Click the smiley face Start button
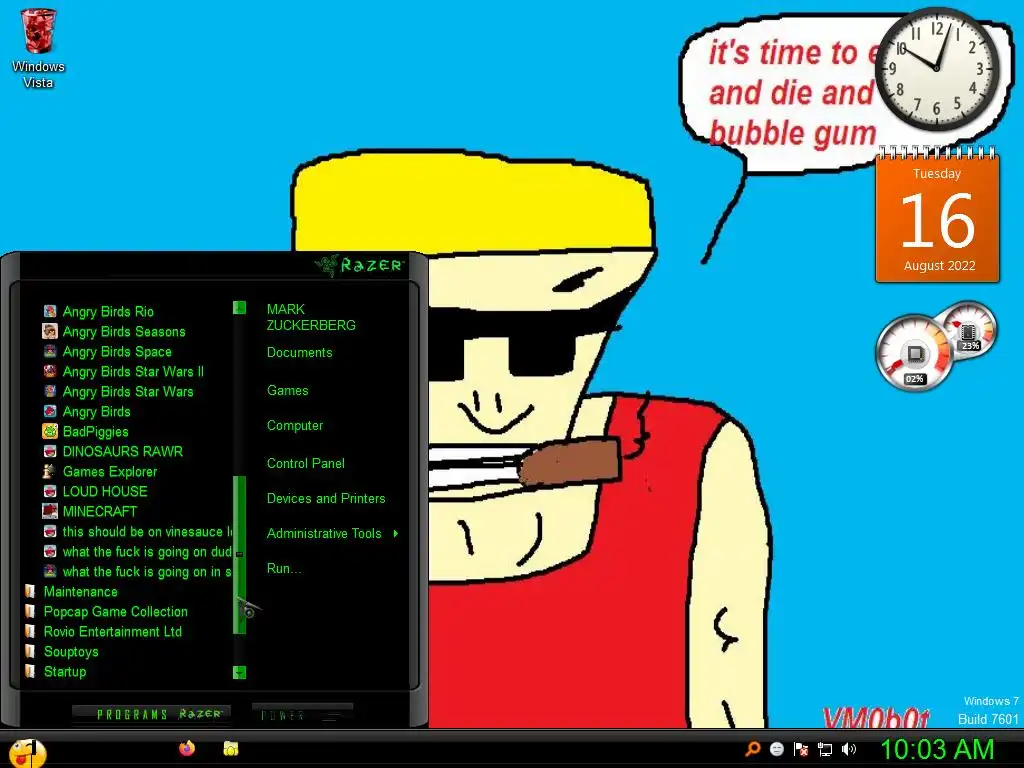The image size is (1024, 768). [x=27, y=752]
